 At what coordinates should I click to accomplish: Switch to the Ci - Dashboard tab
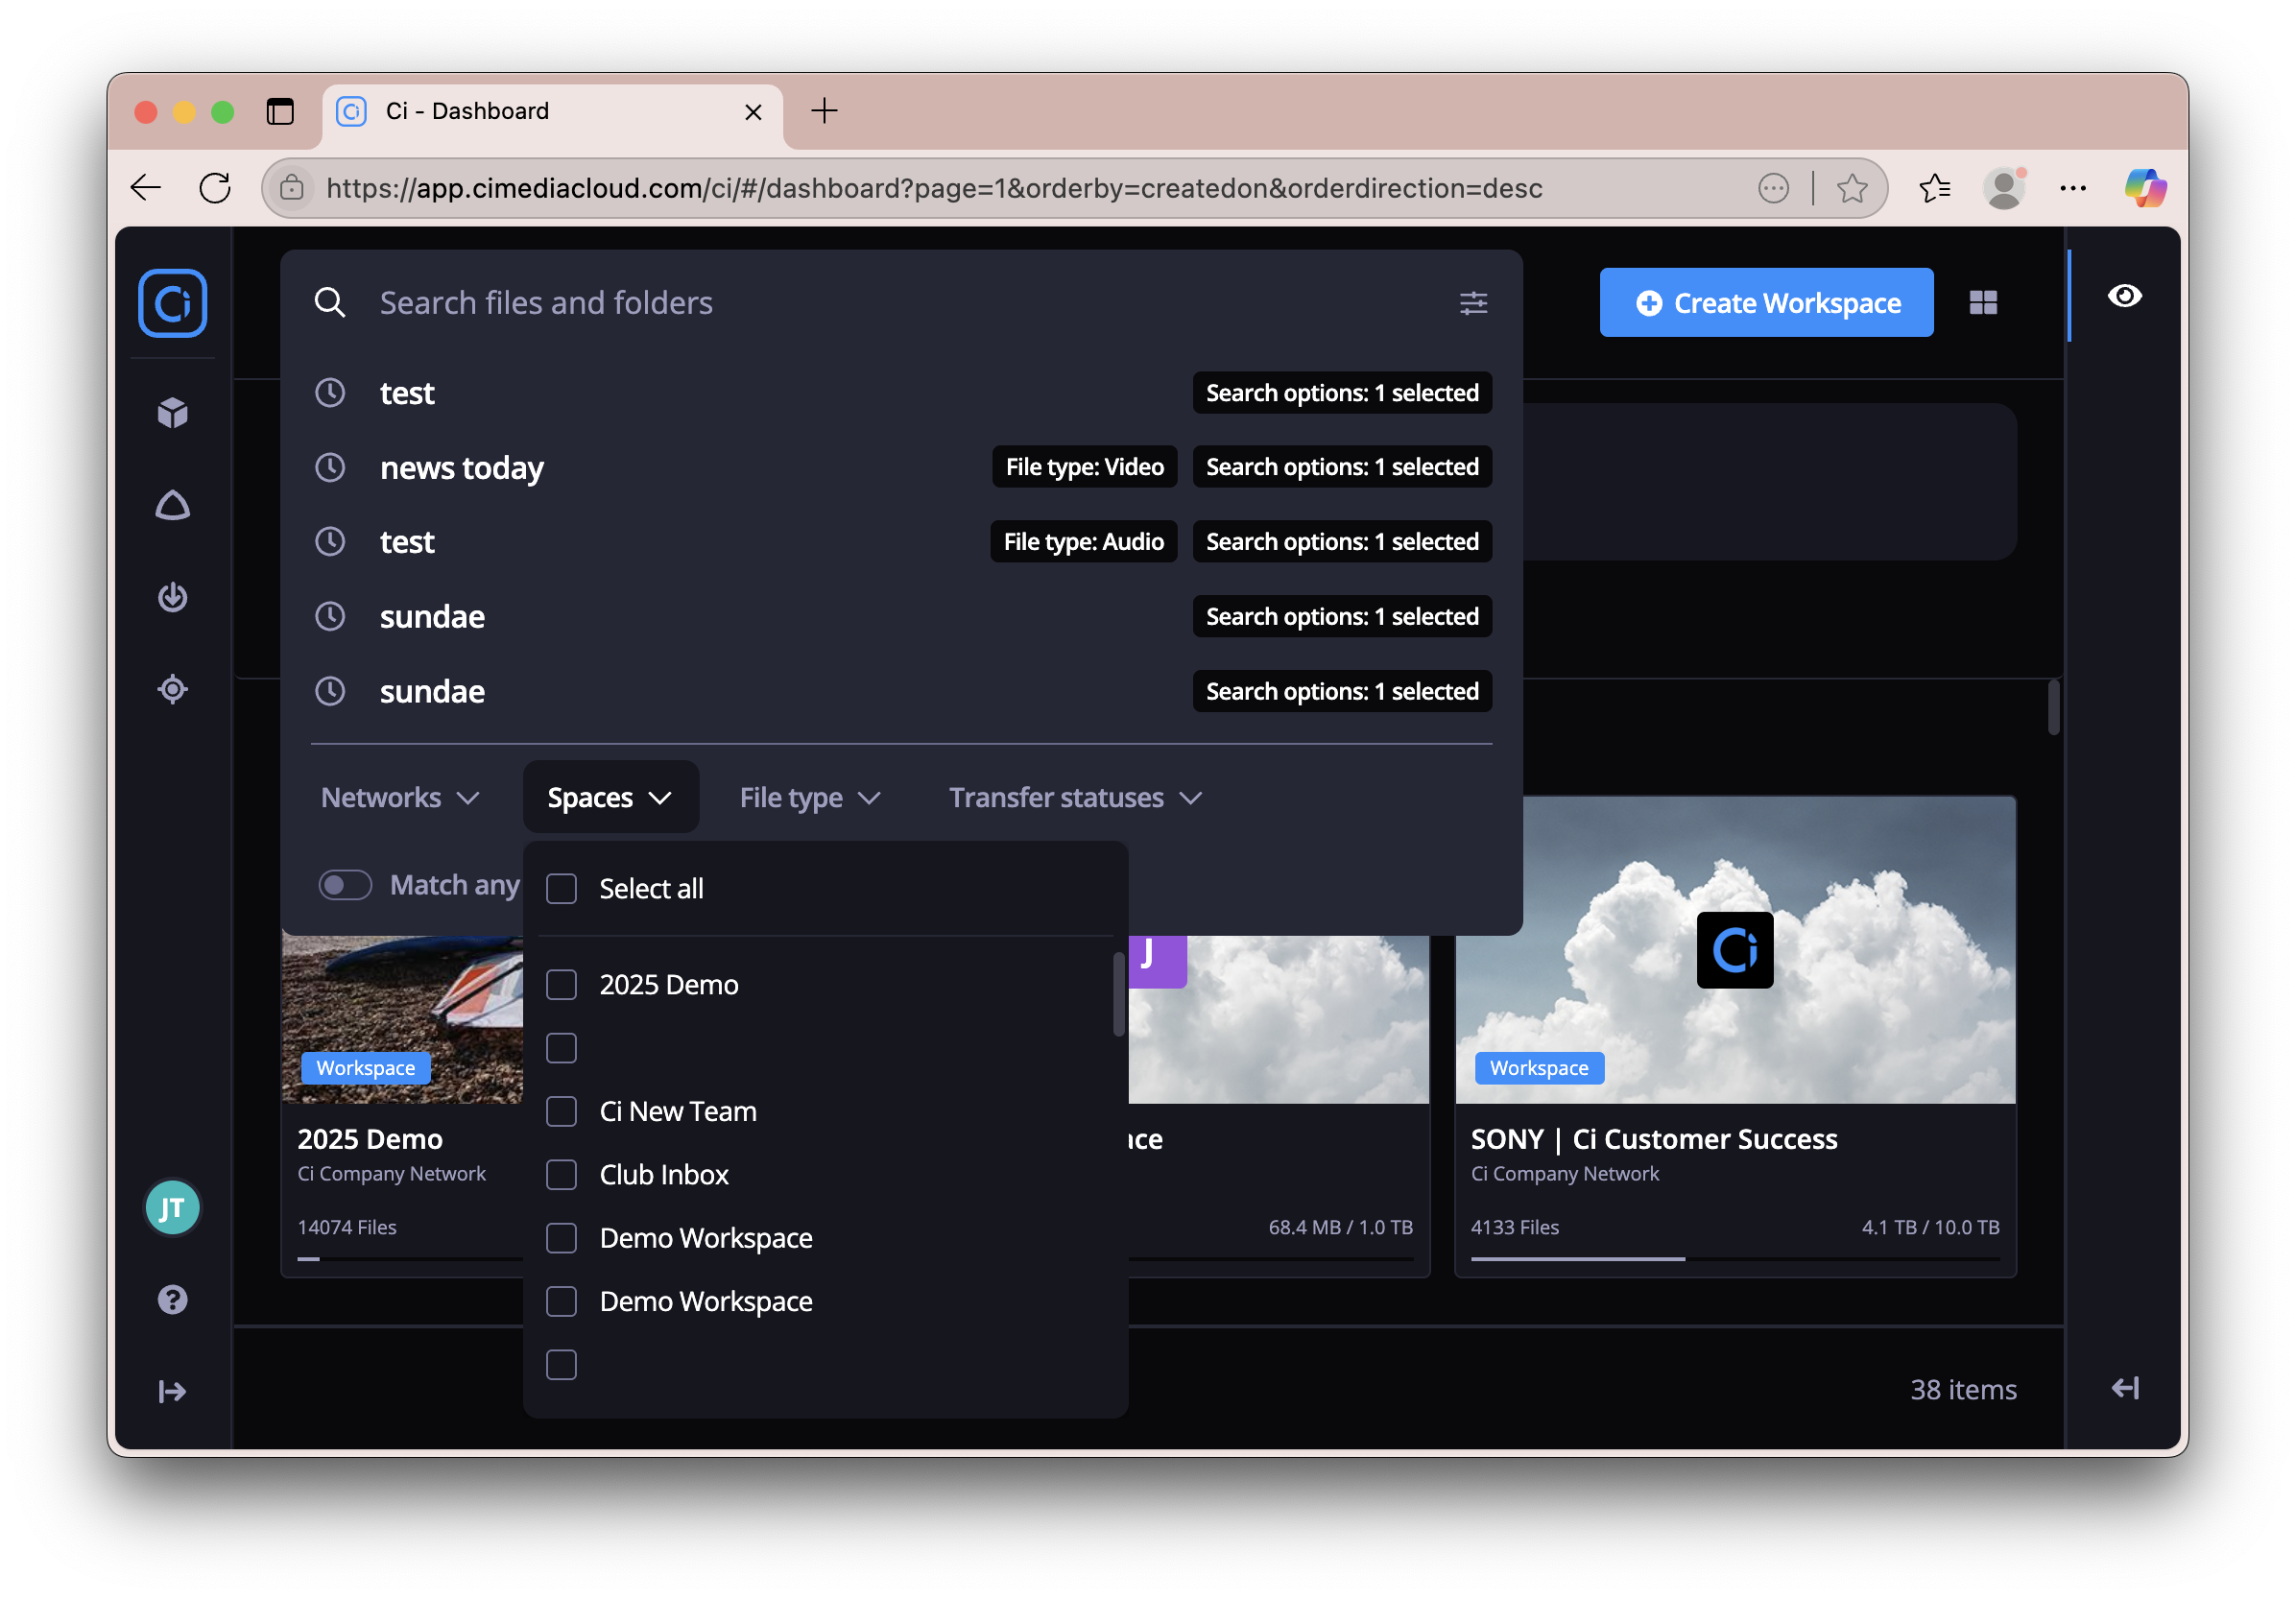coord(553,112)
